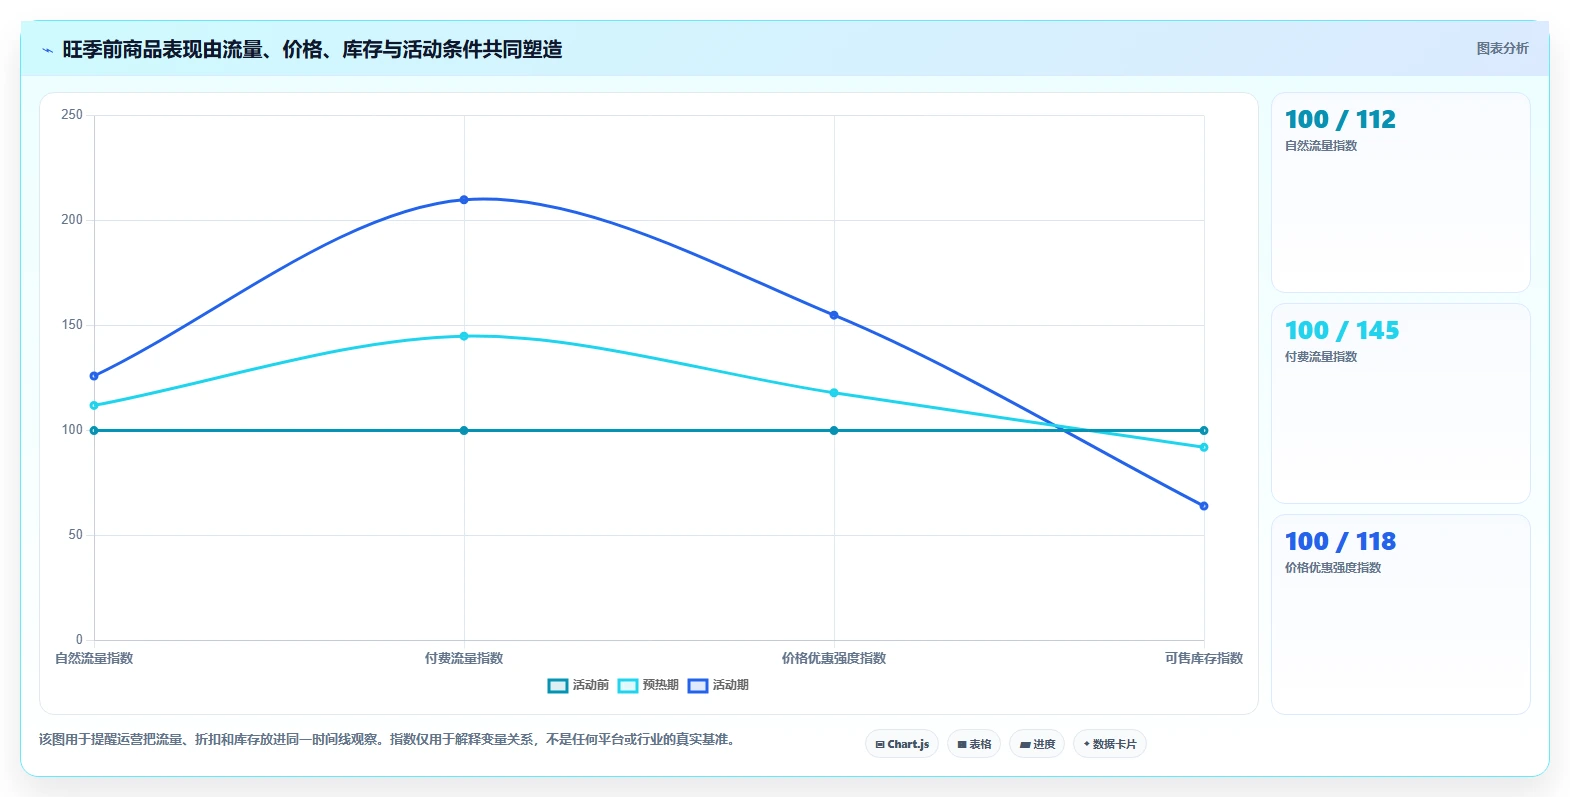The width and height of the screenshot is (1570, 797).
Task: Select the 进度 tag
Action: click(x=1037, y=744)
